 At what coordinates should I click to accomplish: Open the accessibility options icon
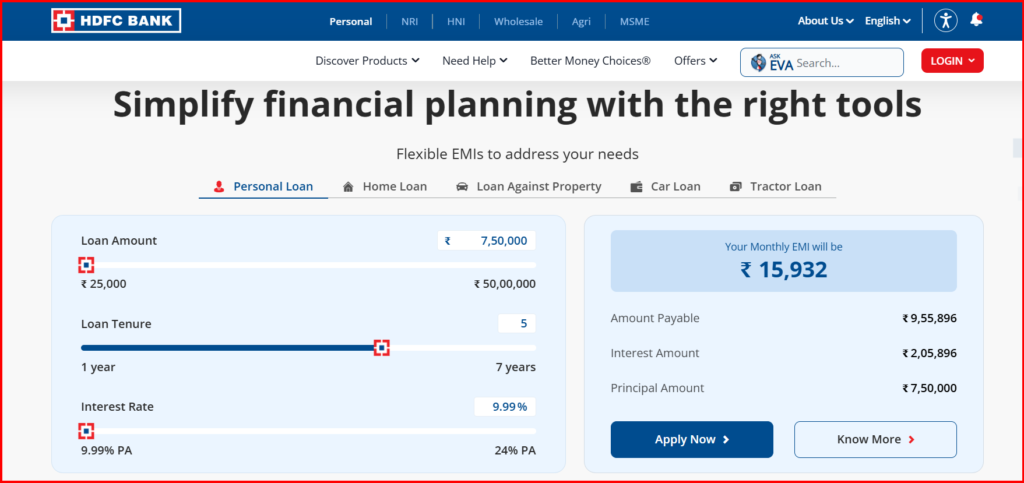click(945, 20)
